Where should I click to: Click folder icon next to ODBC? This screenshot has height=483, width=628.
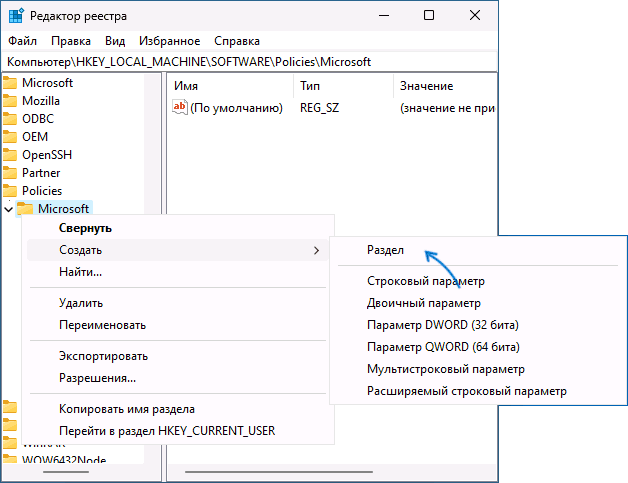point(10,119)
